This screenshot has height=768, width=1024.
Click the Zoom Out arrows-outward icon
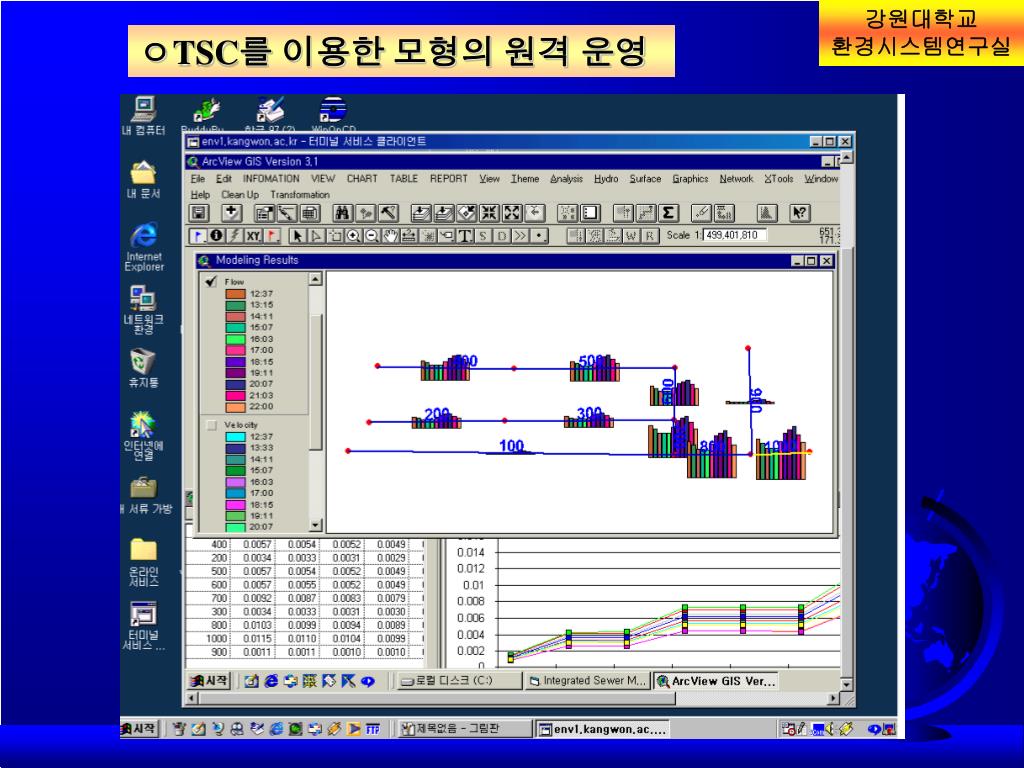(x=512, y=213)
